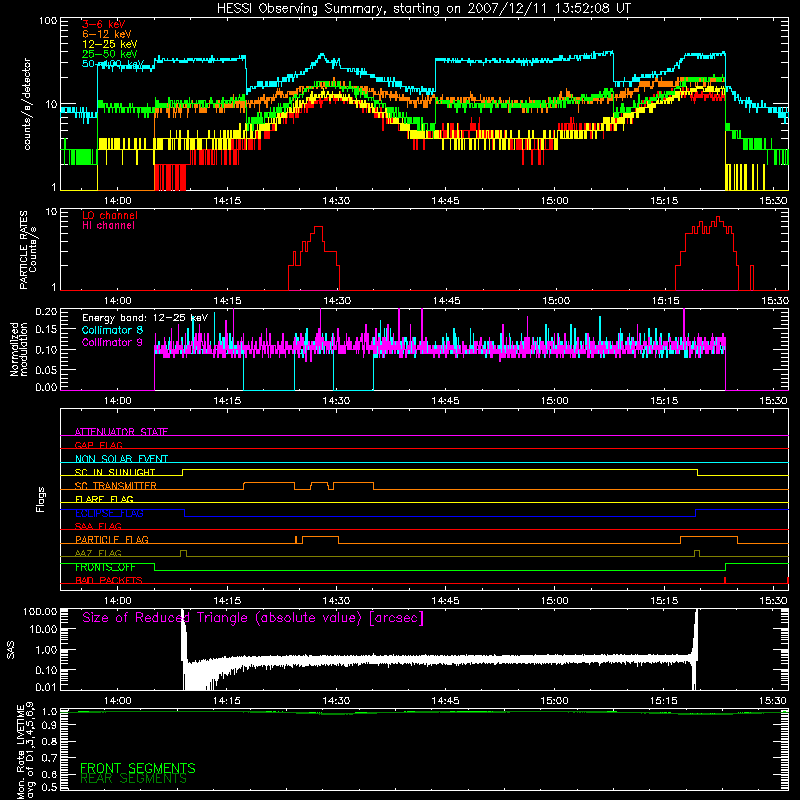Select the 50-100 keV legend entry
This screenshot has width=800, height=800.
112,64
